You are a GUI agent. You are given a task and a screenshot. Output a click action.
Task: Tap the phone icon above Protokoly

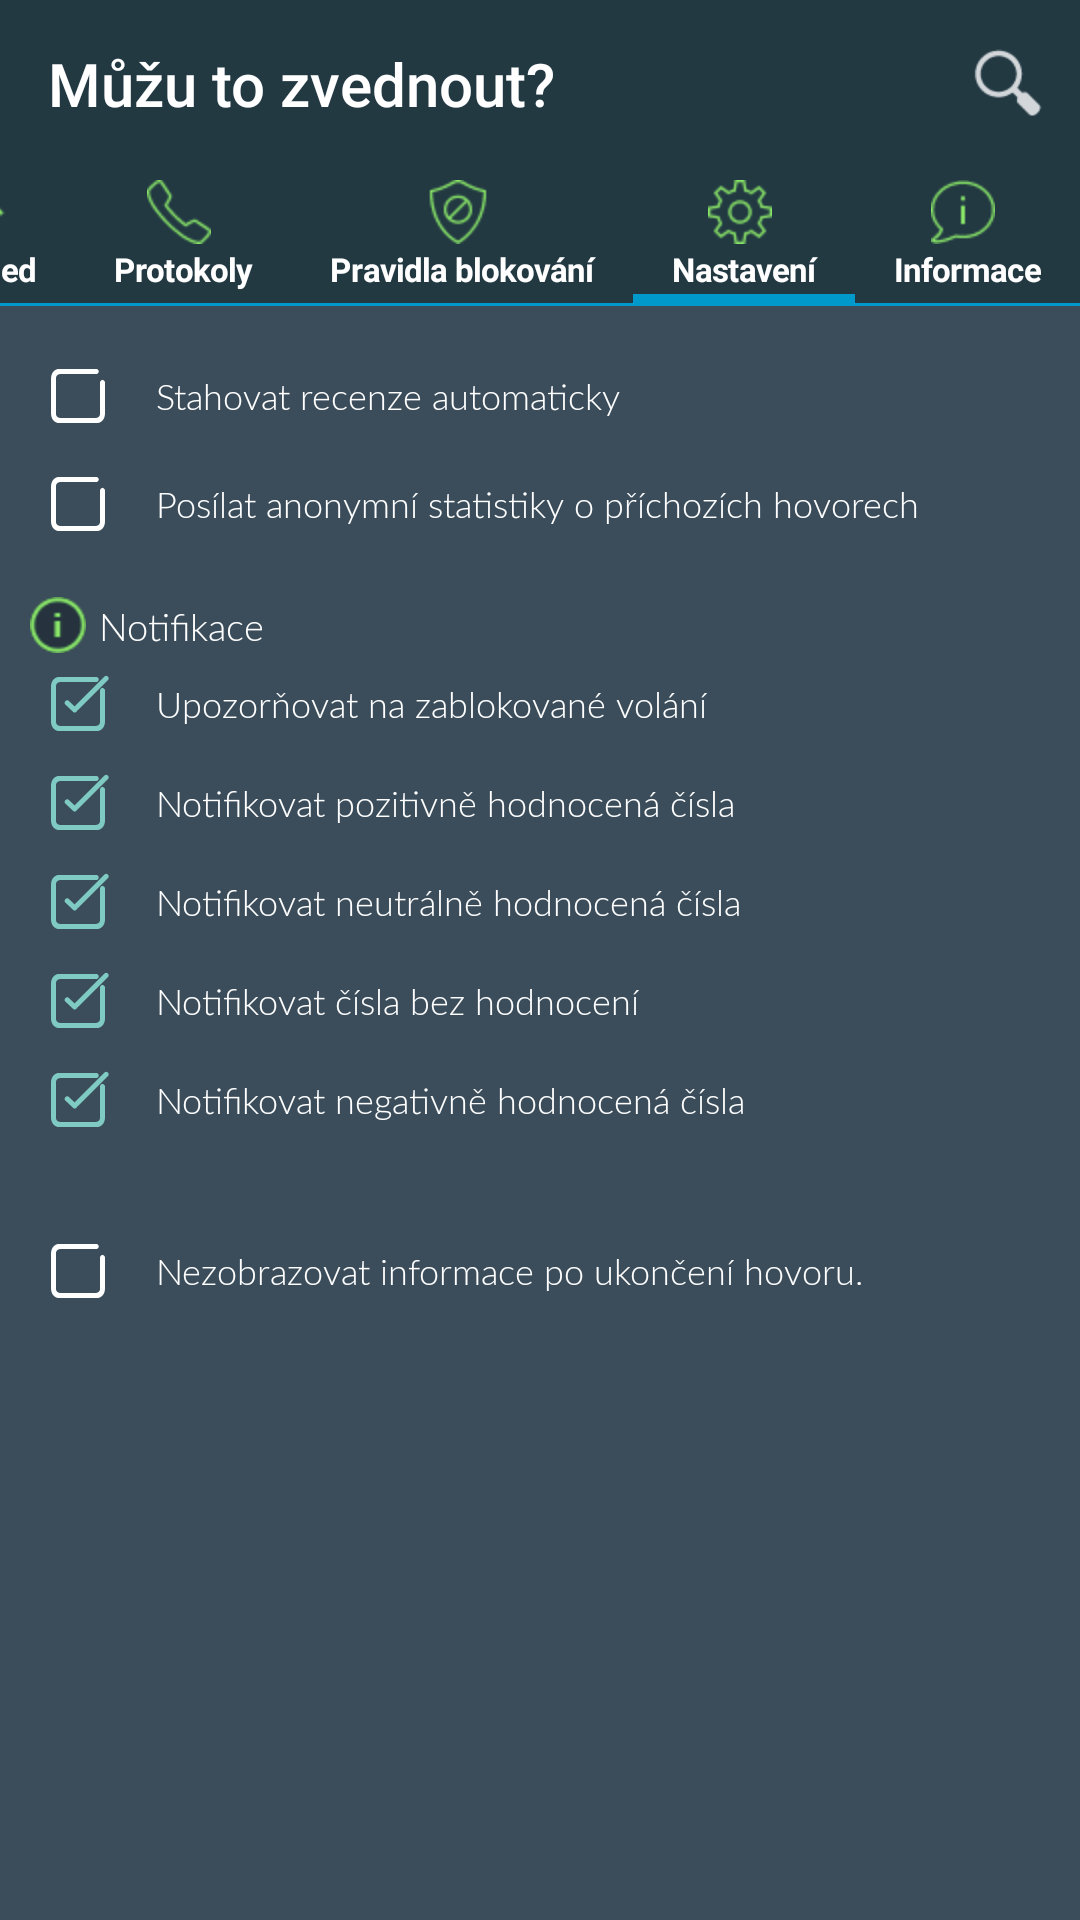pyautogui.click(x=179, y=211)
